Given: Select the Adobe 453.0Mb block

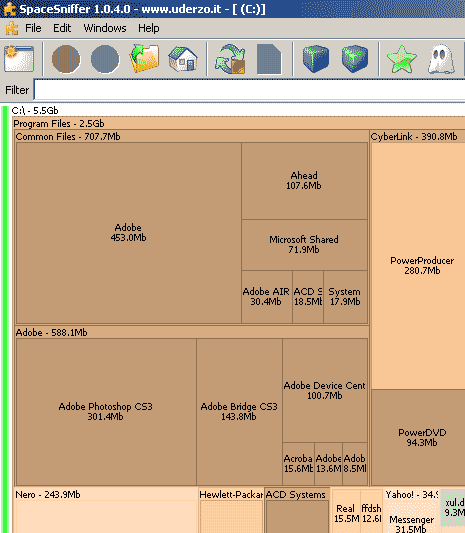Looking at the screenshot, I should (x=128, y=233).
